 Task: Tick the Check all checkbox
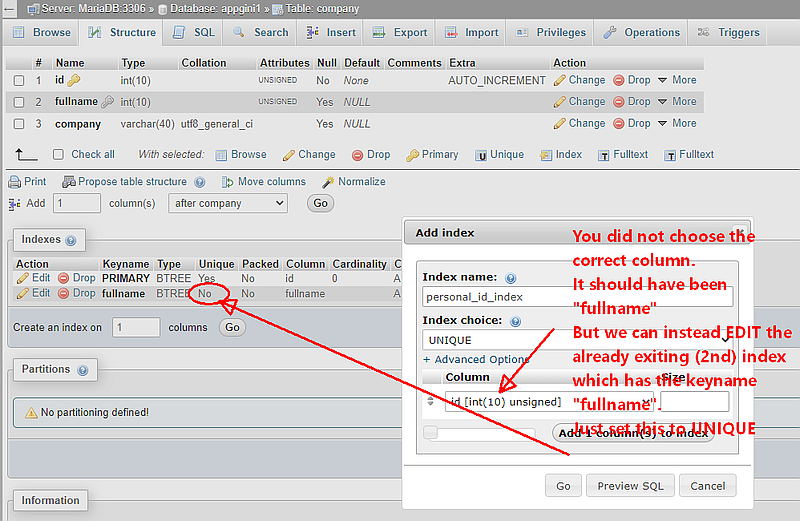pyautogui.click(x=58, y=155)
